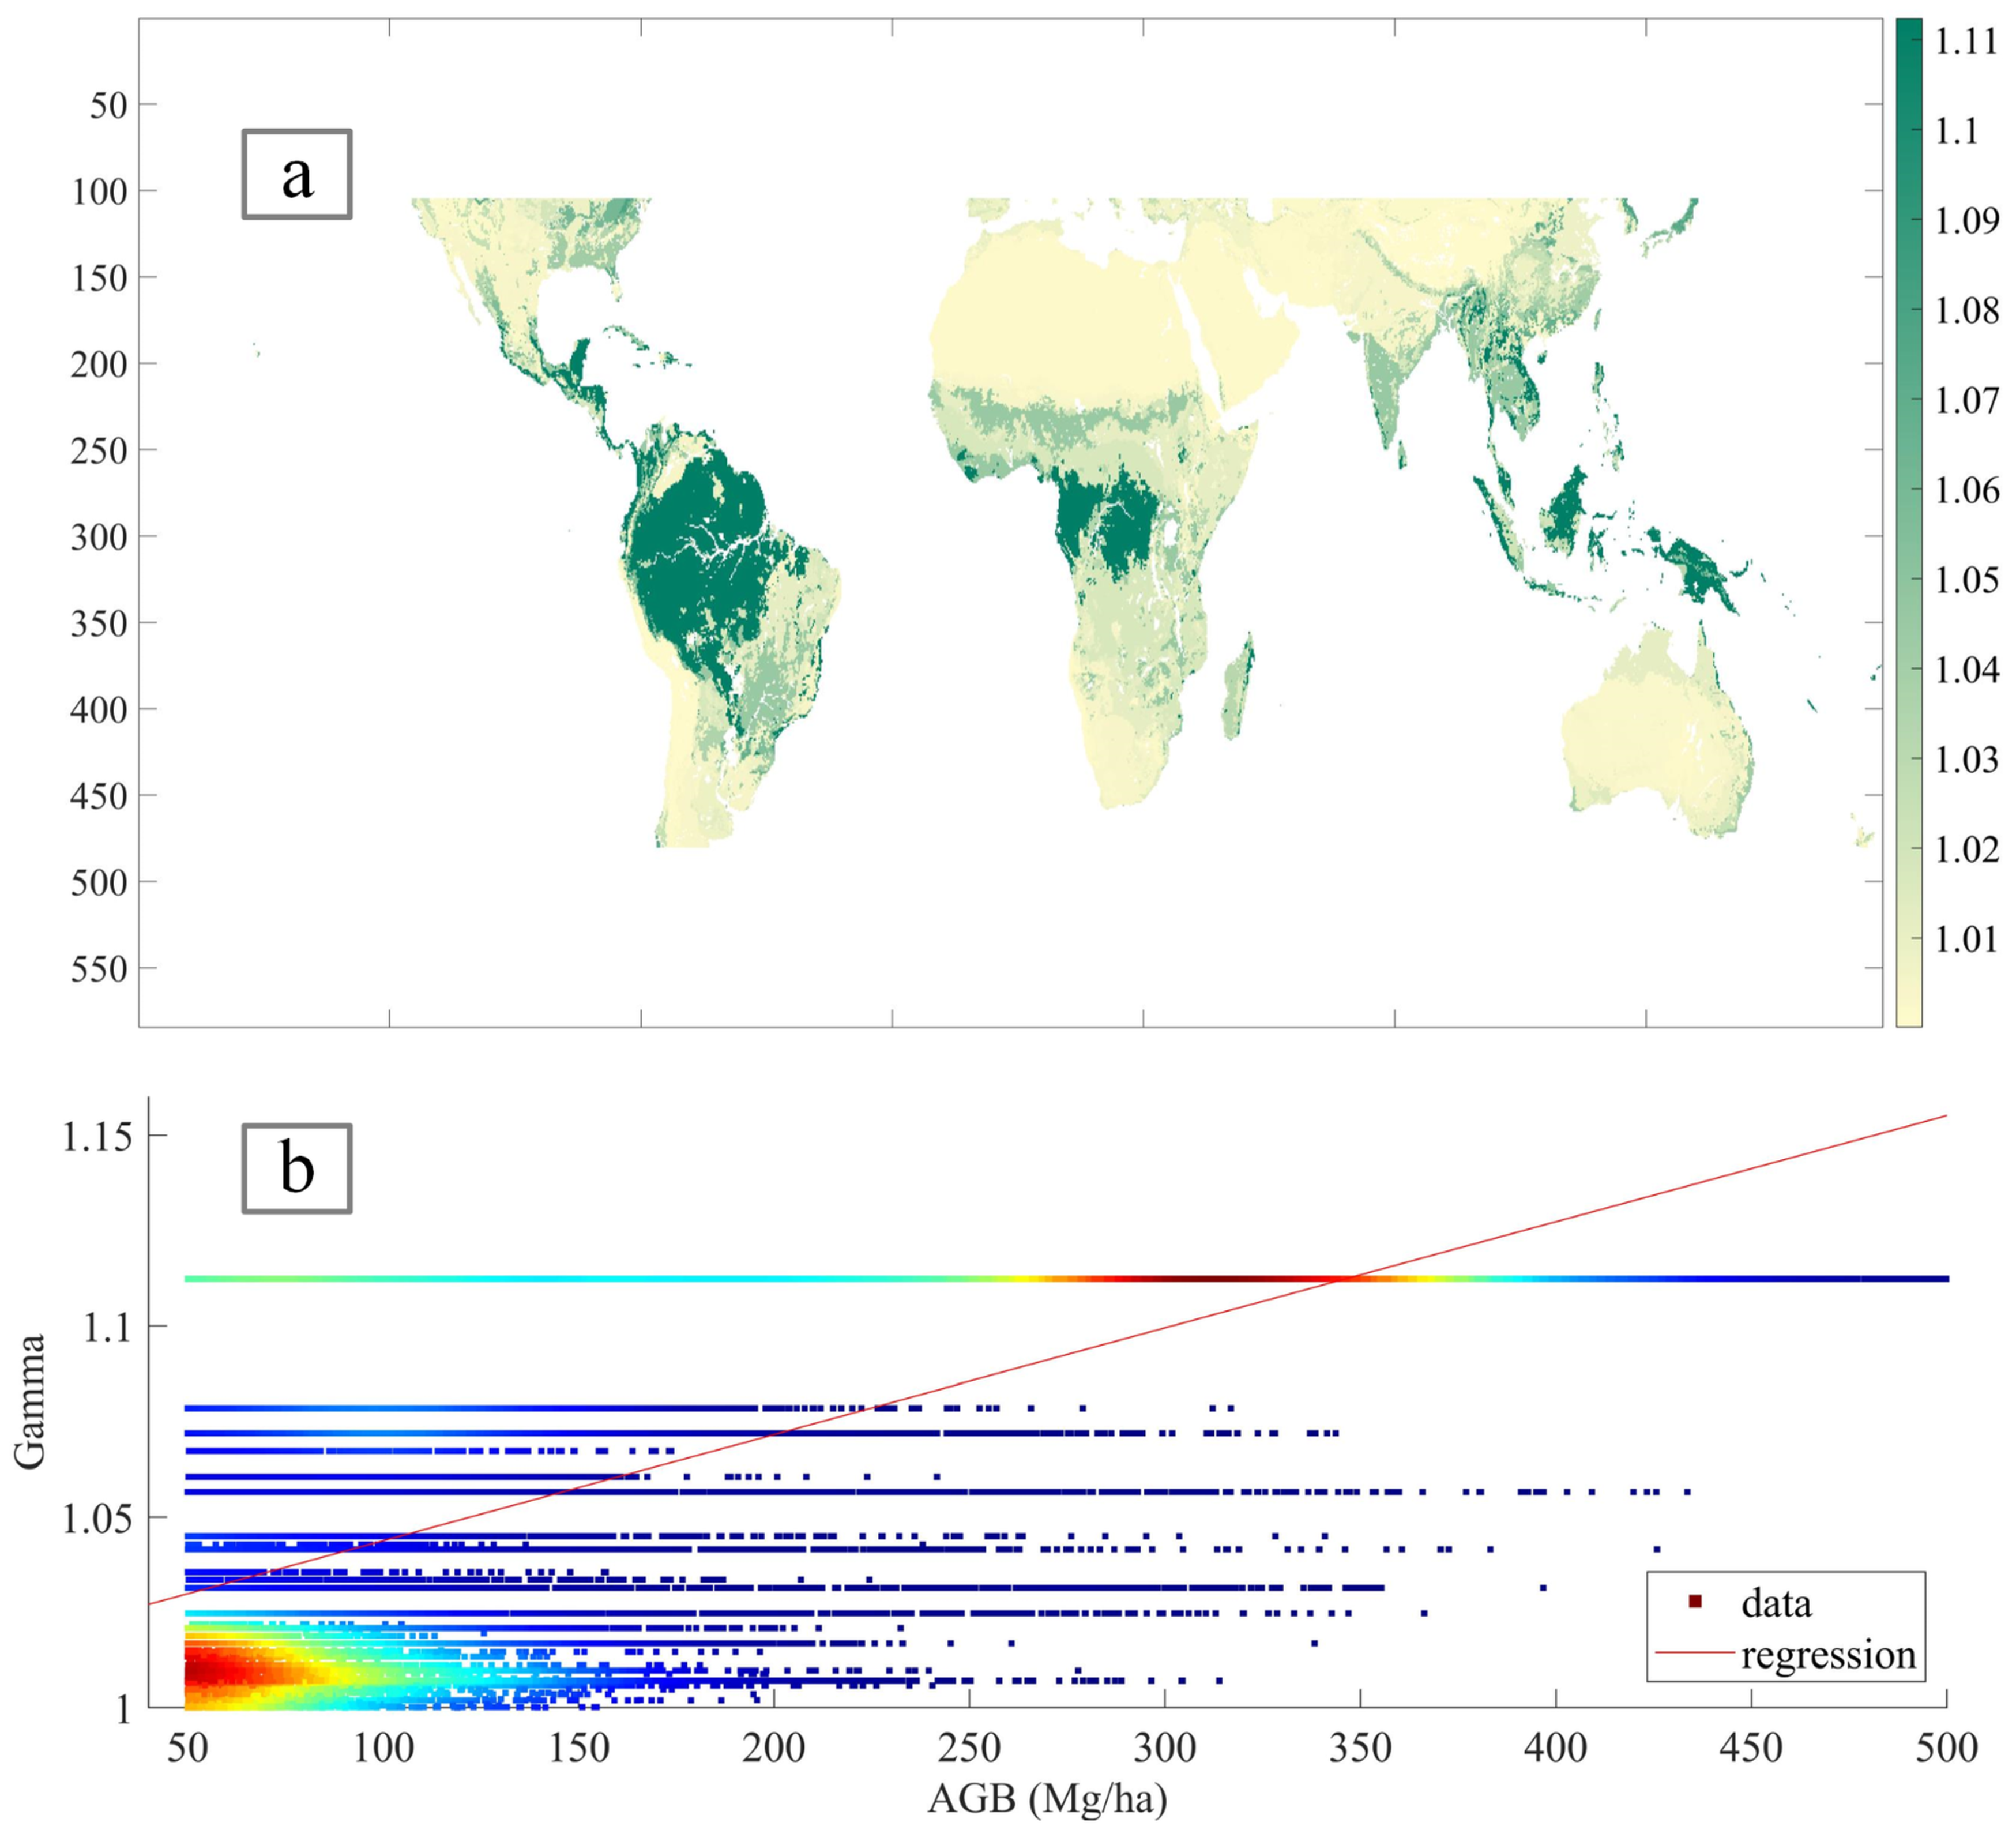Click the 'Gamma' y-axis label

tap(30, 1401)
